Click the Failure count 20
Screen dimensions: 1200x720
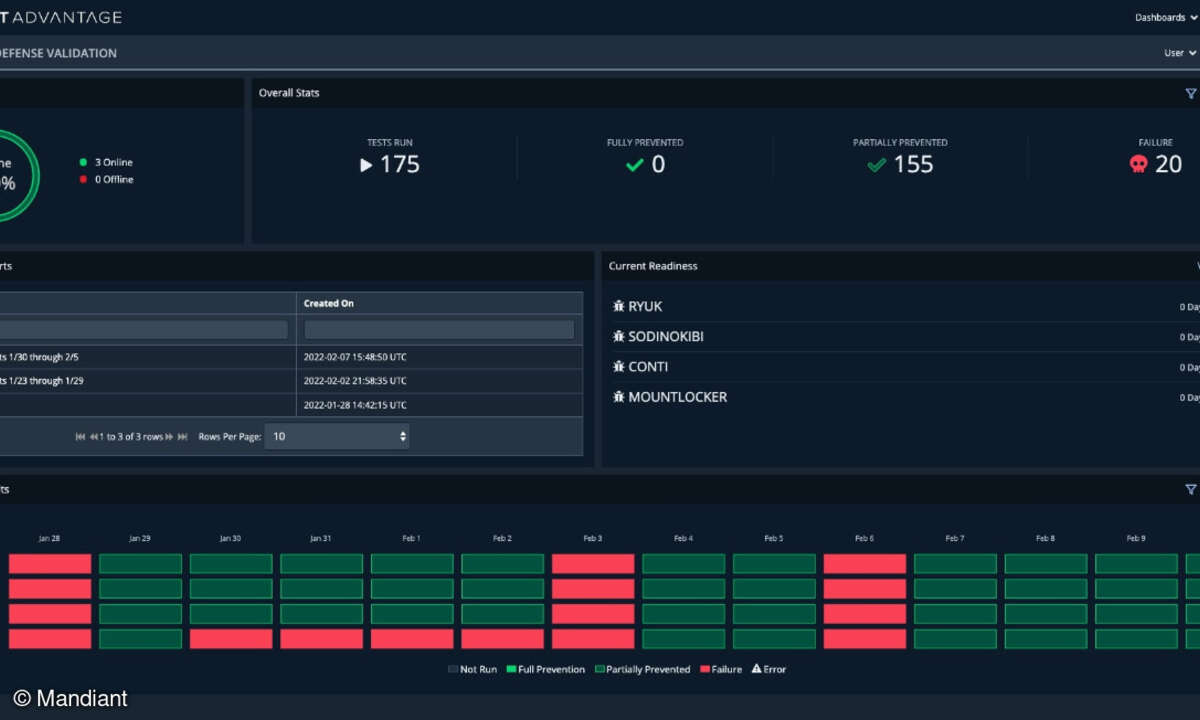[x=1168, y=165]
